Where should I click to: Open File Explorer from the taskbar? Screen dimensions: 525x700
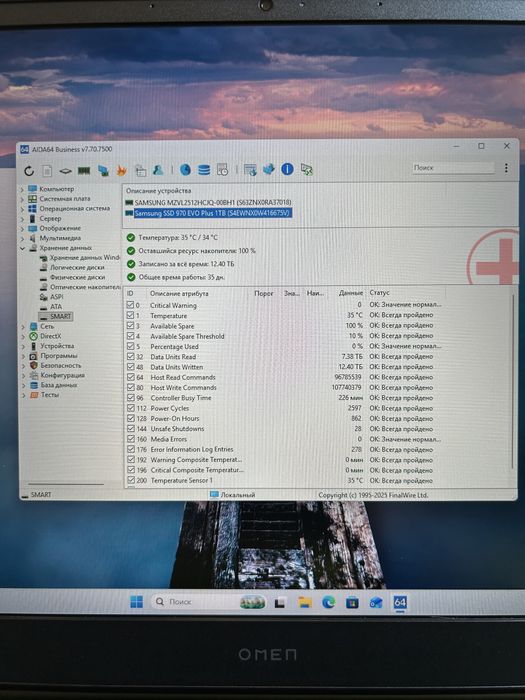(305, 602)
